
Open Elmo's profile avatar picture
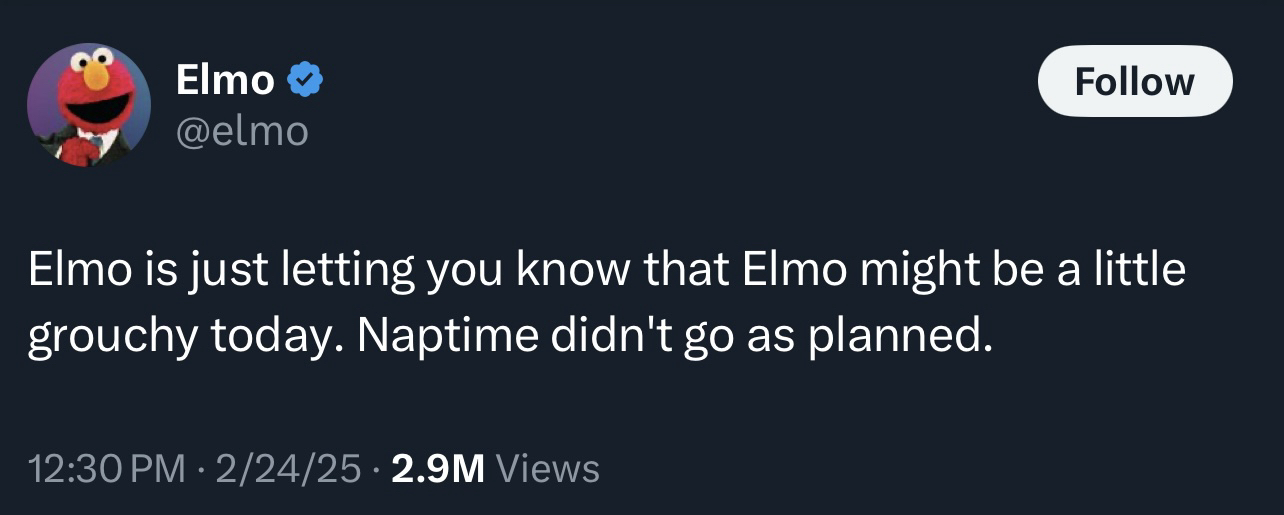pos(89,104)
